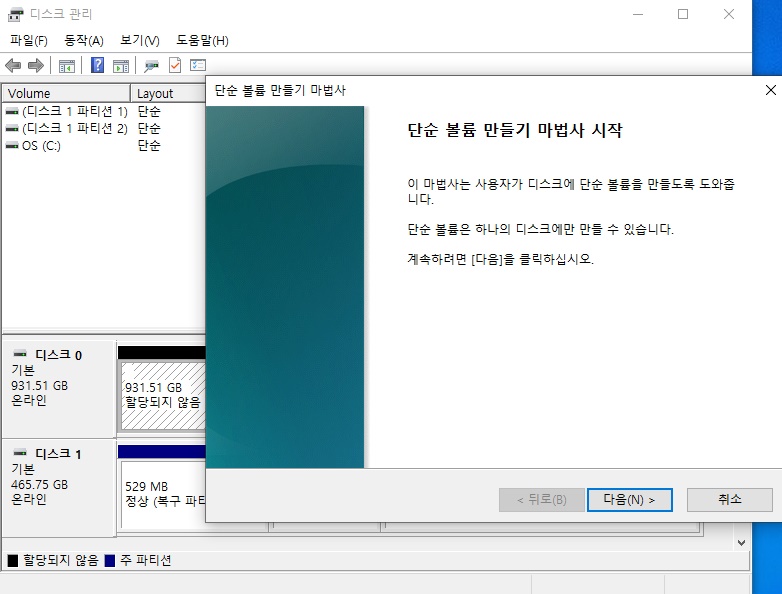Viewport: 782px width, 594px height.
Task: Click the scroll-down arrow in disk pane
Action: (742, 543)
